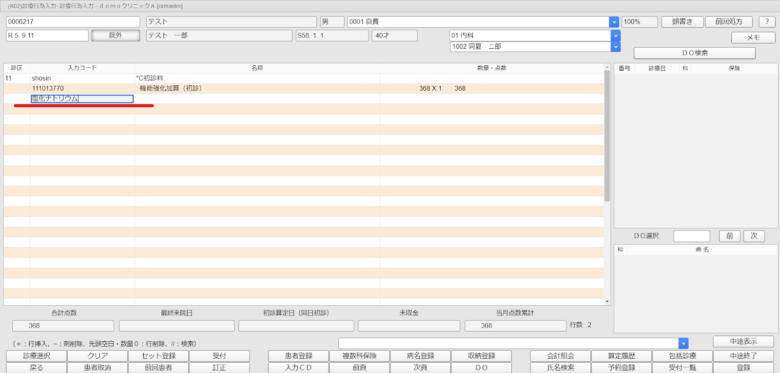The height and width of the screenshot is (373, 780).
Task: Click the 訂正 button
Action: click(x=219, y=368)
